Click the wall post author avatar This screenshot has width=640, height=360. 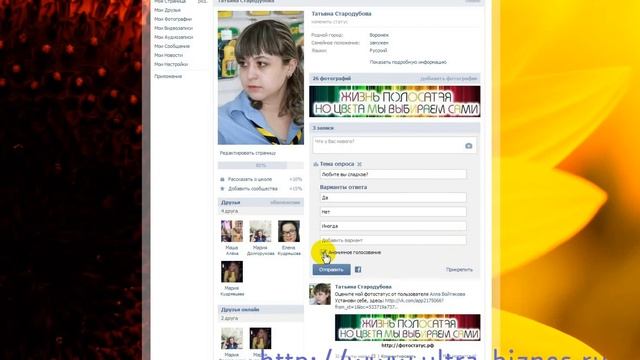click(320, 294)
